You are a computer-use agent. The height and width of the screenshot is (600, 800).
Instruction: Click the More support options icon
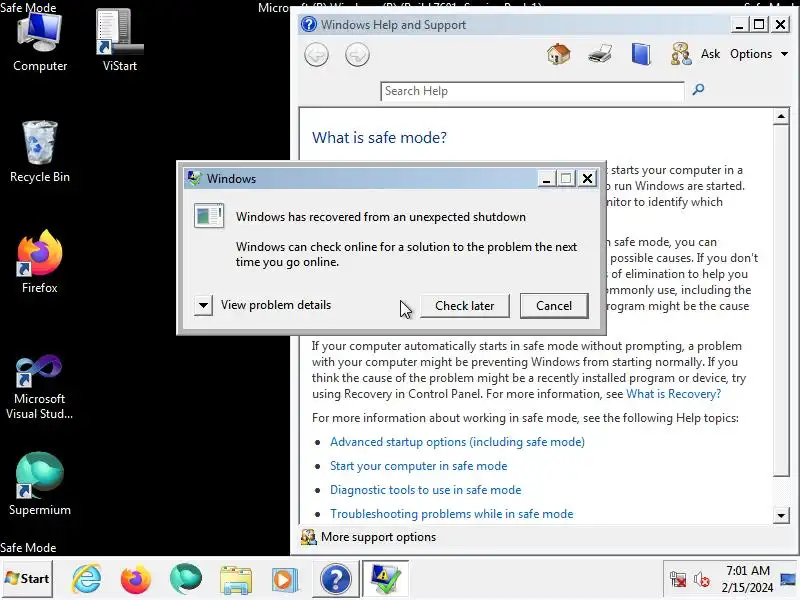click(x=309, y=537)
